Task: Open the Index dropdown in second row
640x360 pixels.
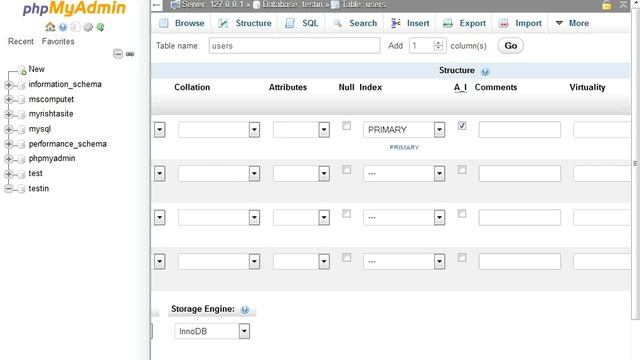Action: tap(404, 173)
